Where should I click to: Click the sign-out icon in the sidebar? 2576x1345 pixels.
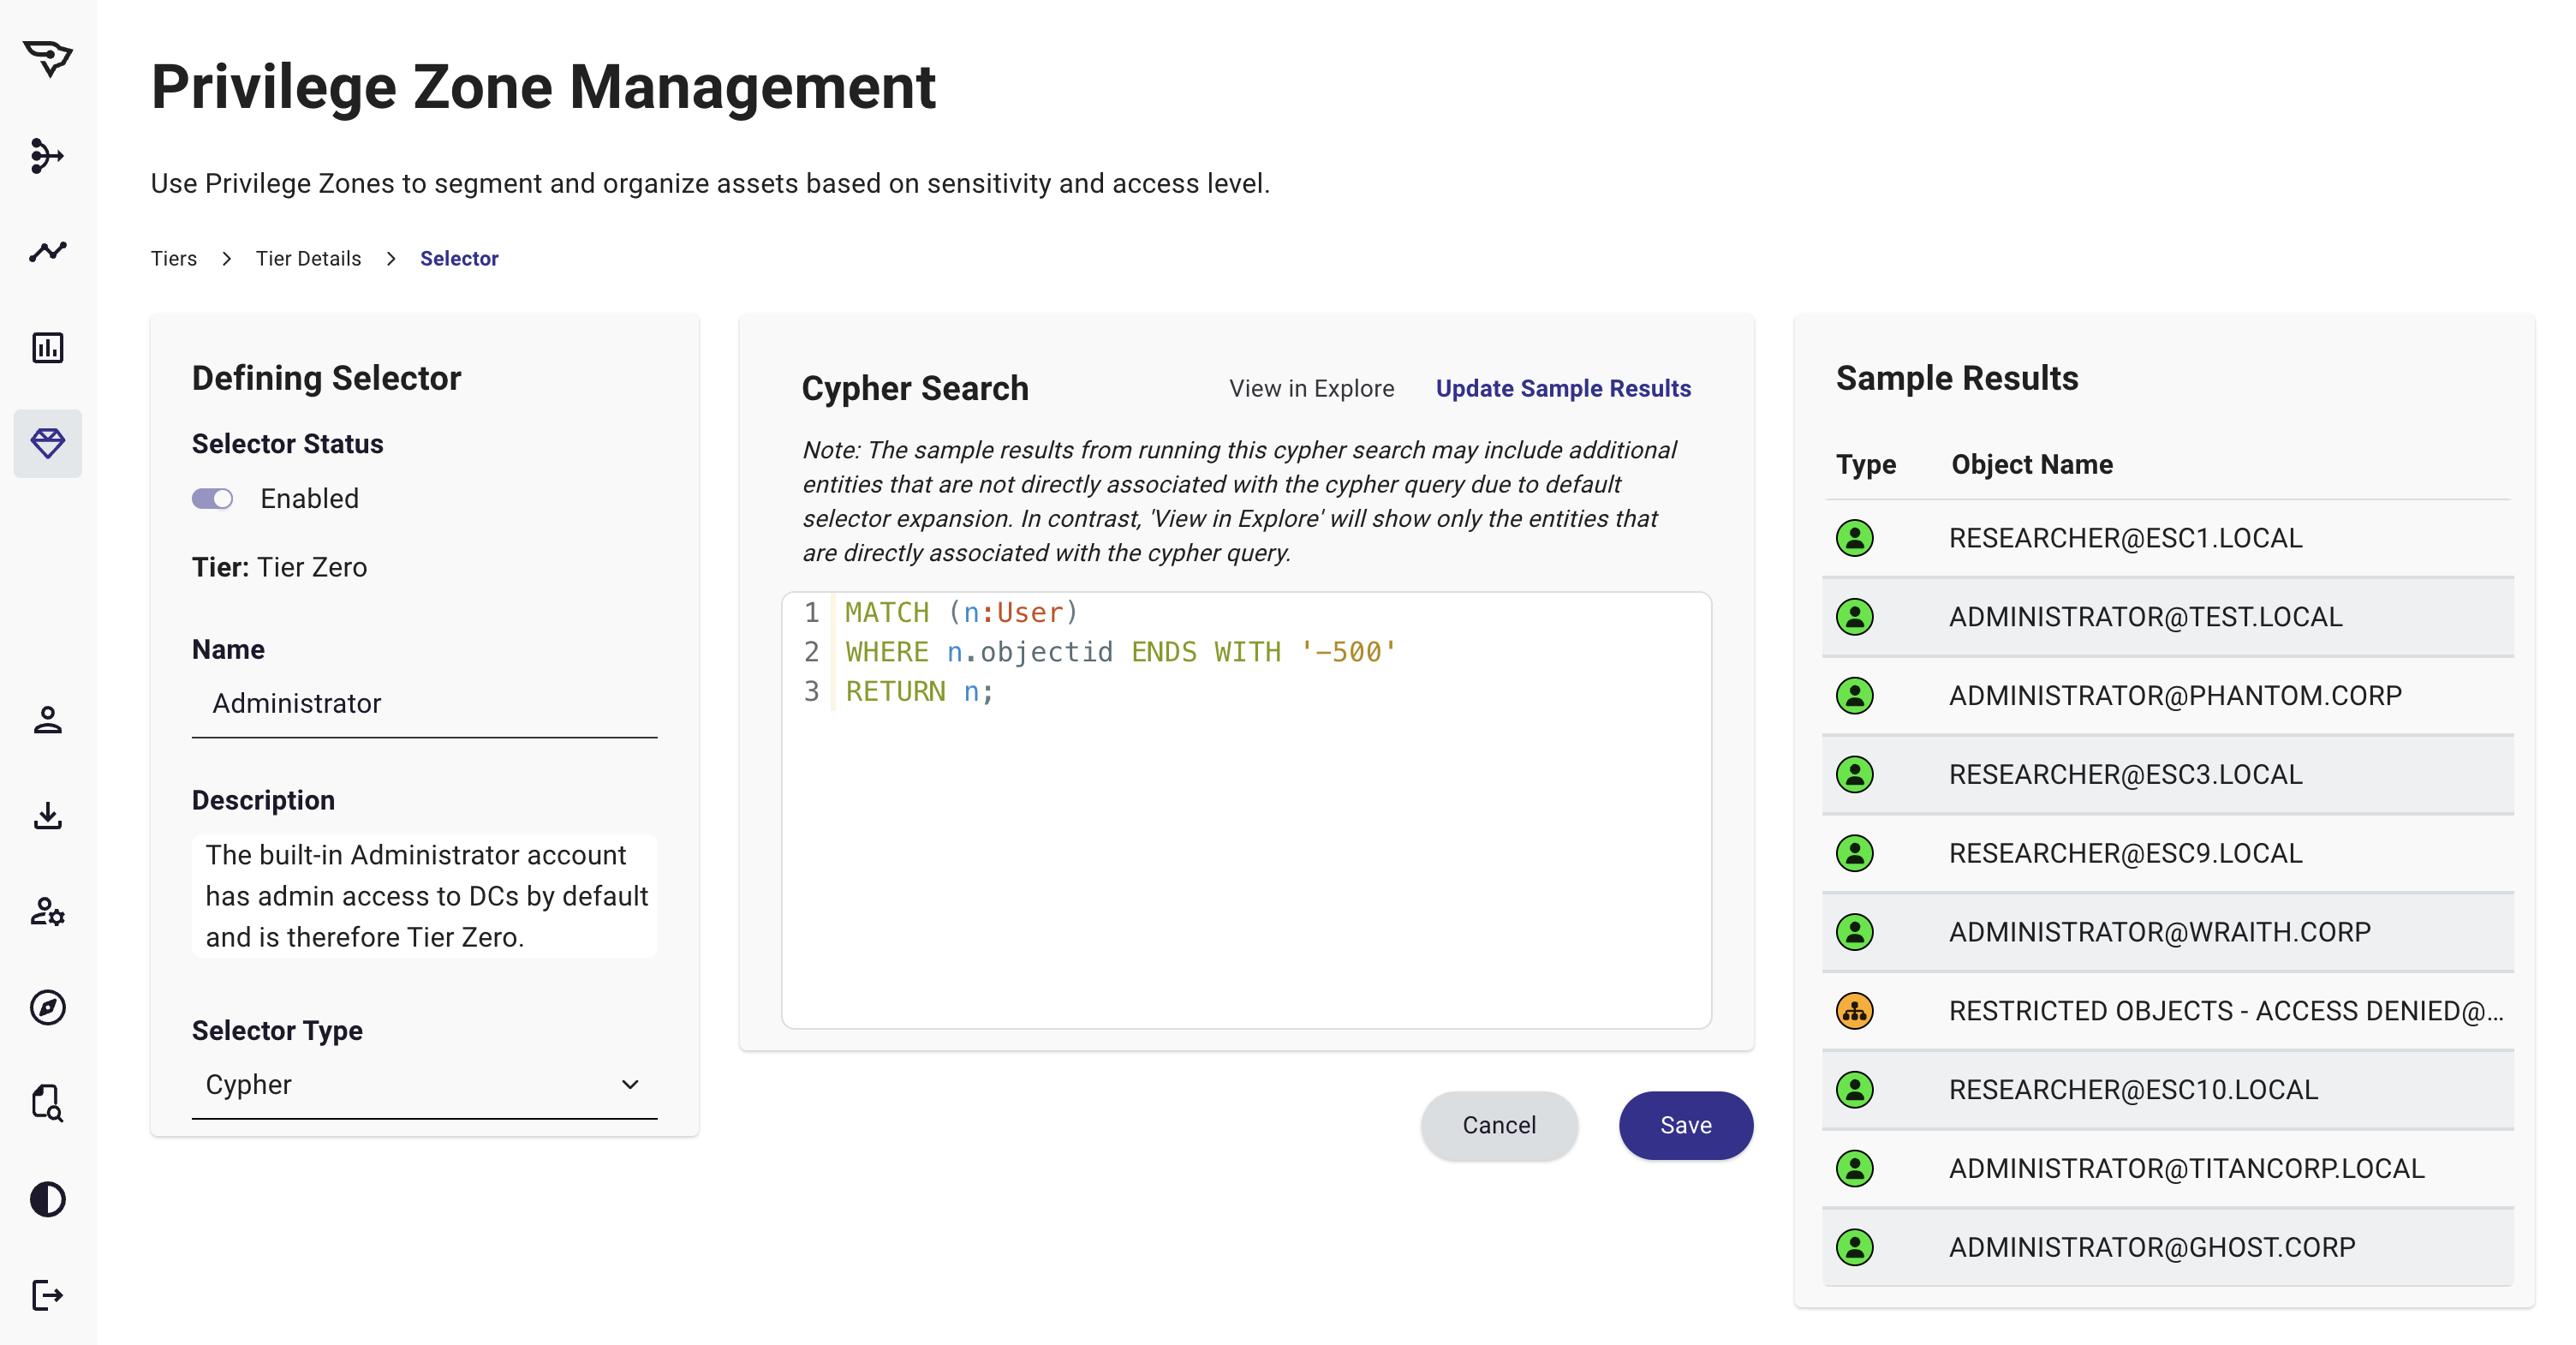(47, 1296)
